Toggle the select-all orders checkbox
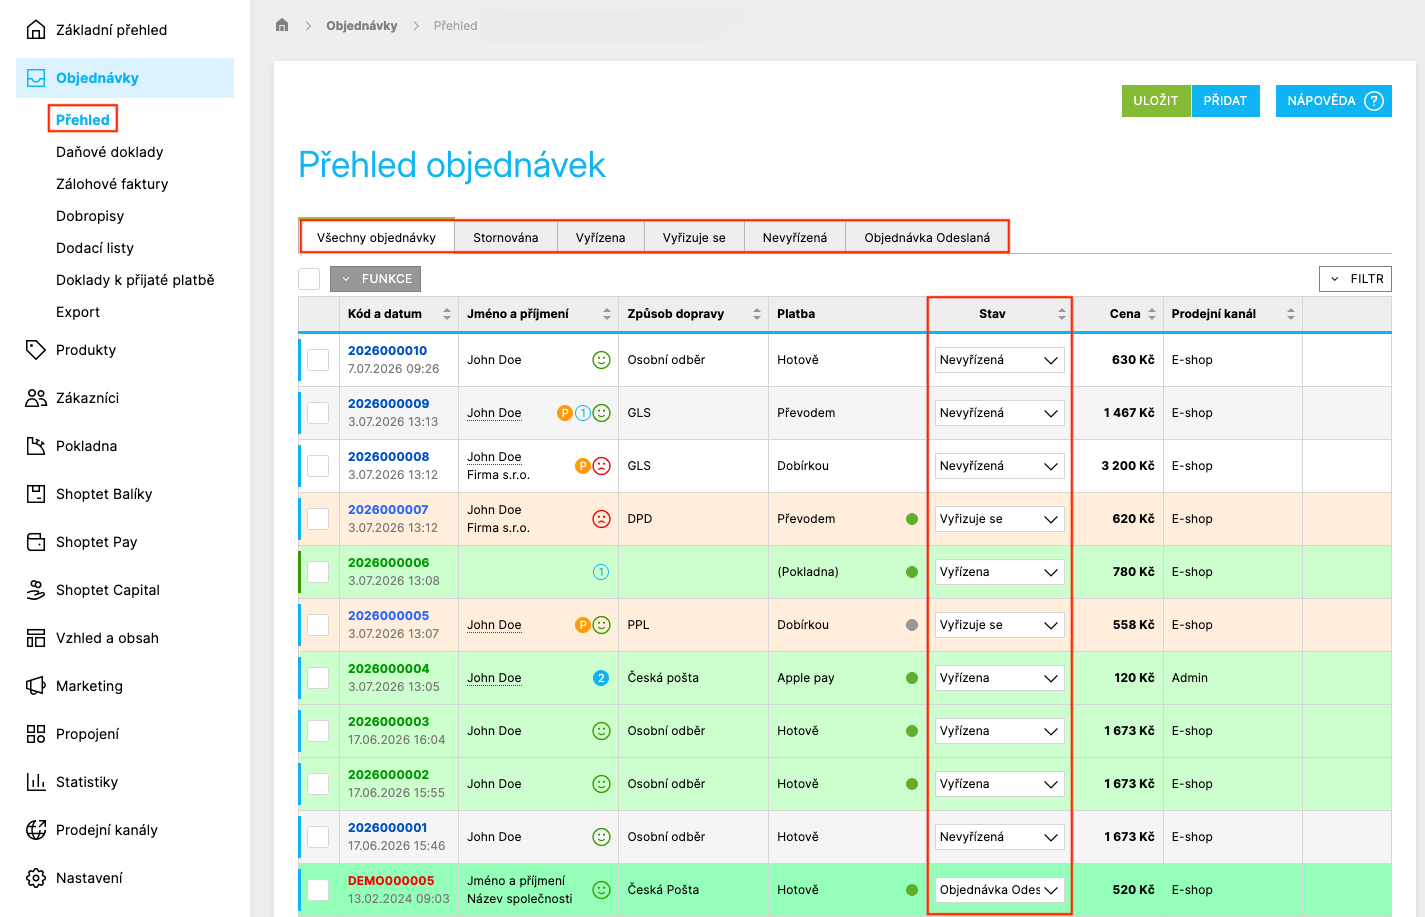1425x917 pixels. [x=309, y=279]
